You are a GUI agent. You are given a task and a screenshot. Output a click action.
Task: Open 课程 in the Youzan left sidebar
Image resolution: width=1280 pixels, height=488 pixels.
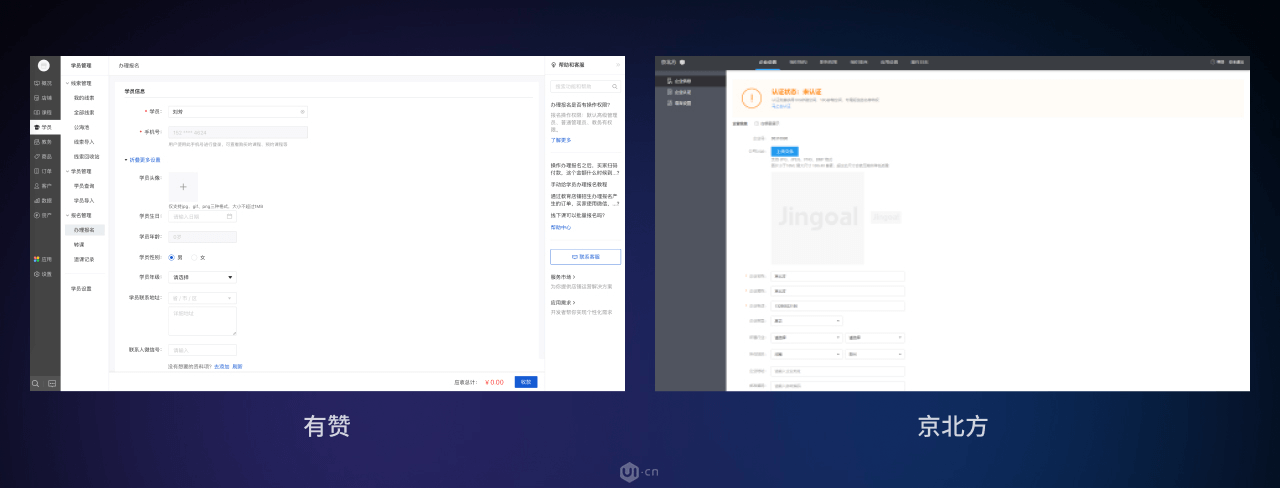click(44, 112)
